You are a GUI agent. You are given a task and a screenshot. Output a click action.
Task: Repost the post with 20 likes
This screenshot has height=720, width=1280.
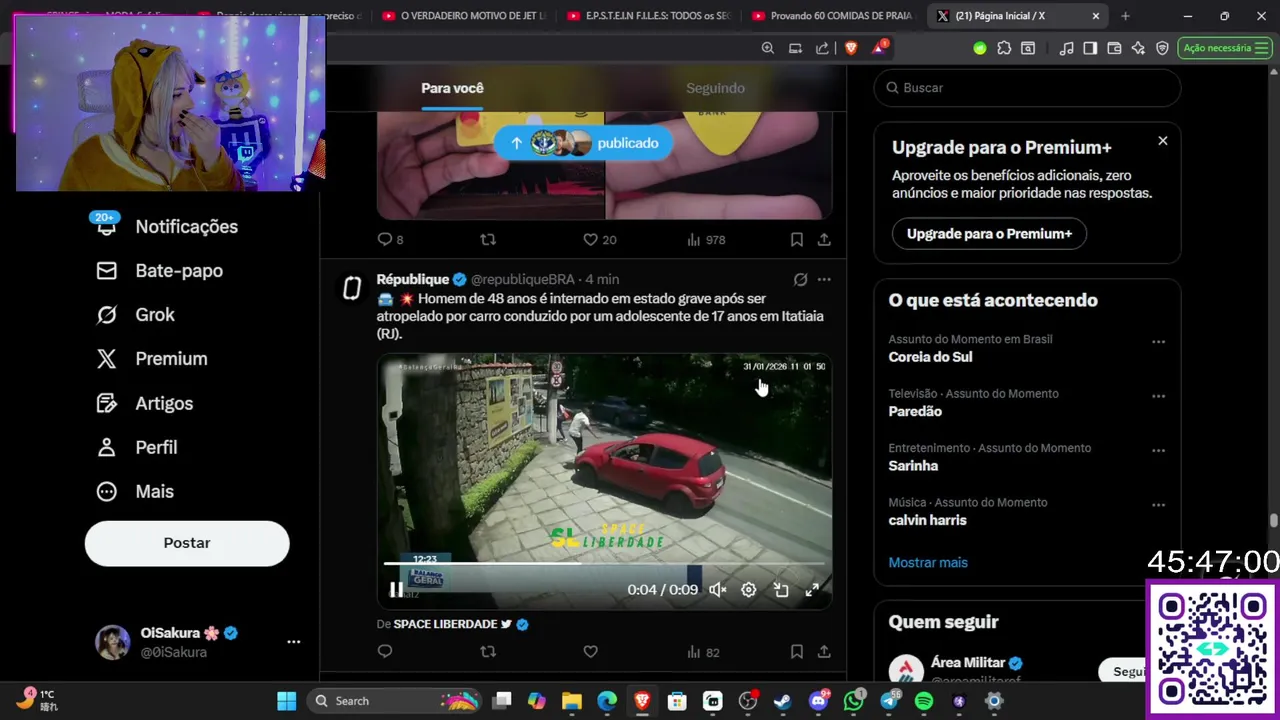[488, 240]
